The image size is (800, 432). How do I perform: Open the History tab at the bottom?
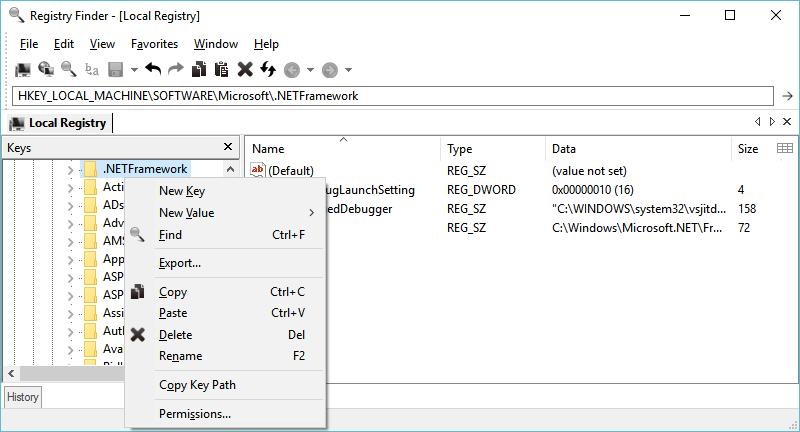pyautogui.click(x=22, y=397)
